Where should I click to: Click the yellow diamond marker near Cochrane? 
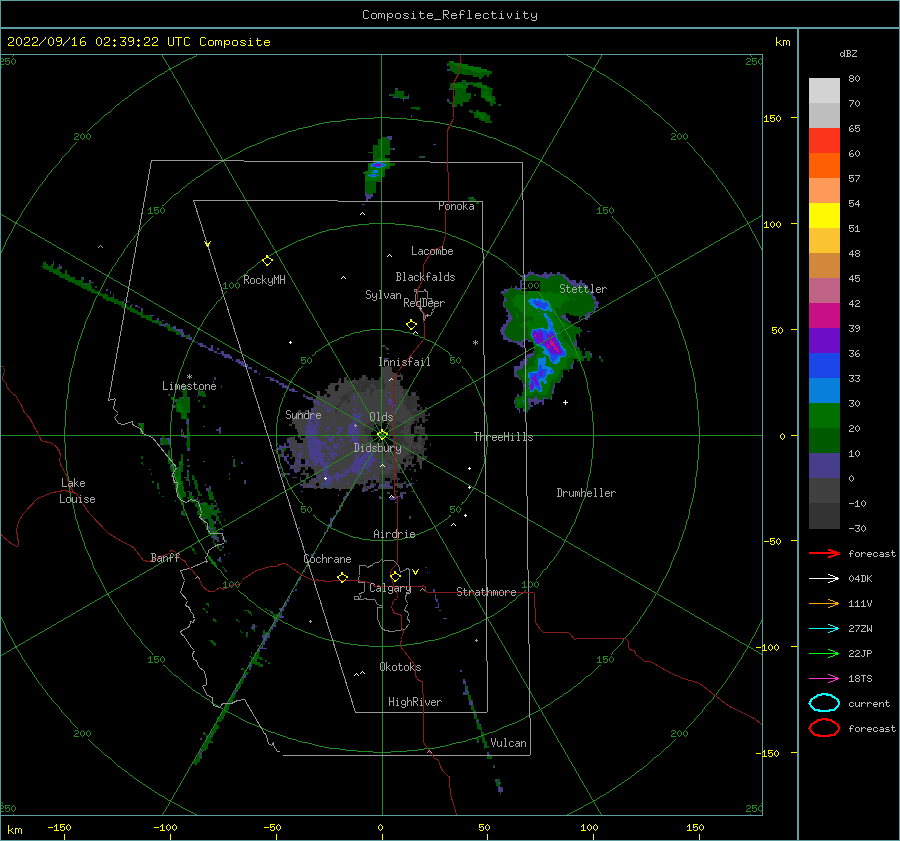[x=343, y=578]
